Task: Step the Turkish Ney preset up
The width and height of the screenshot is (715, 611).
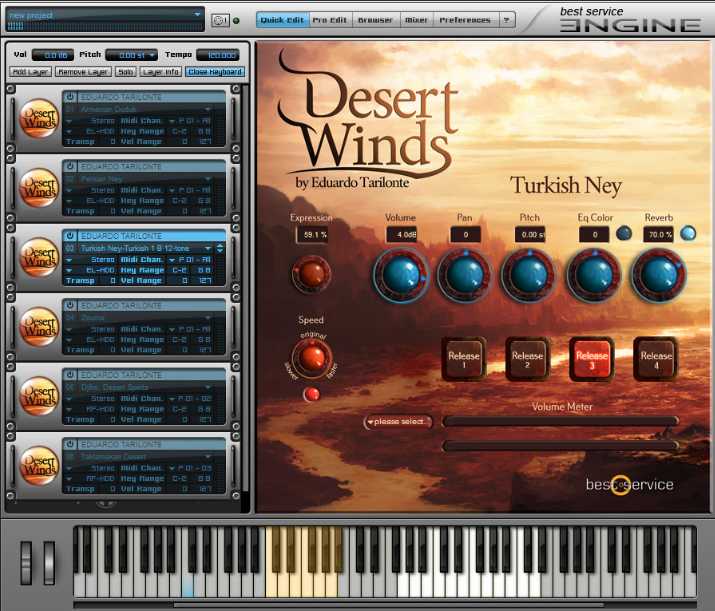Action: pyautogui.click(x=220, y=245)
